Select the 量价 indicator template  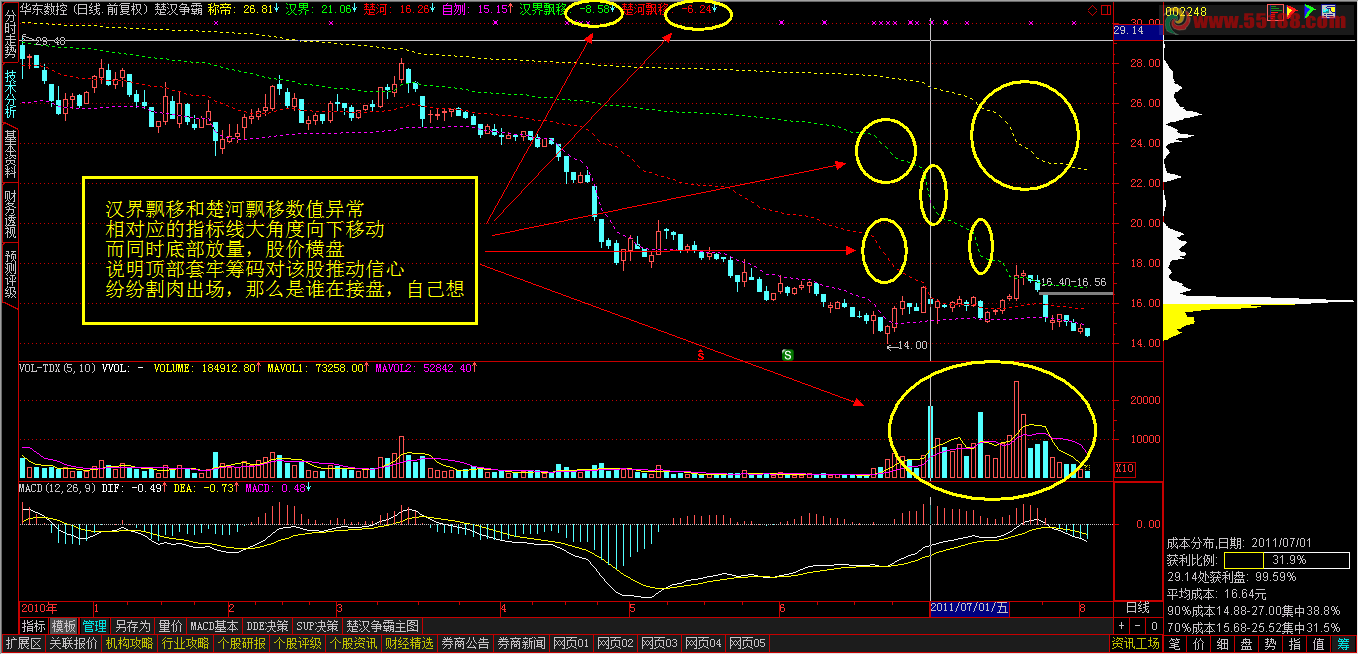pyautogui.click(x=171, y=626)
